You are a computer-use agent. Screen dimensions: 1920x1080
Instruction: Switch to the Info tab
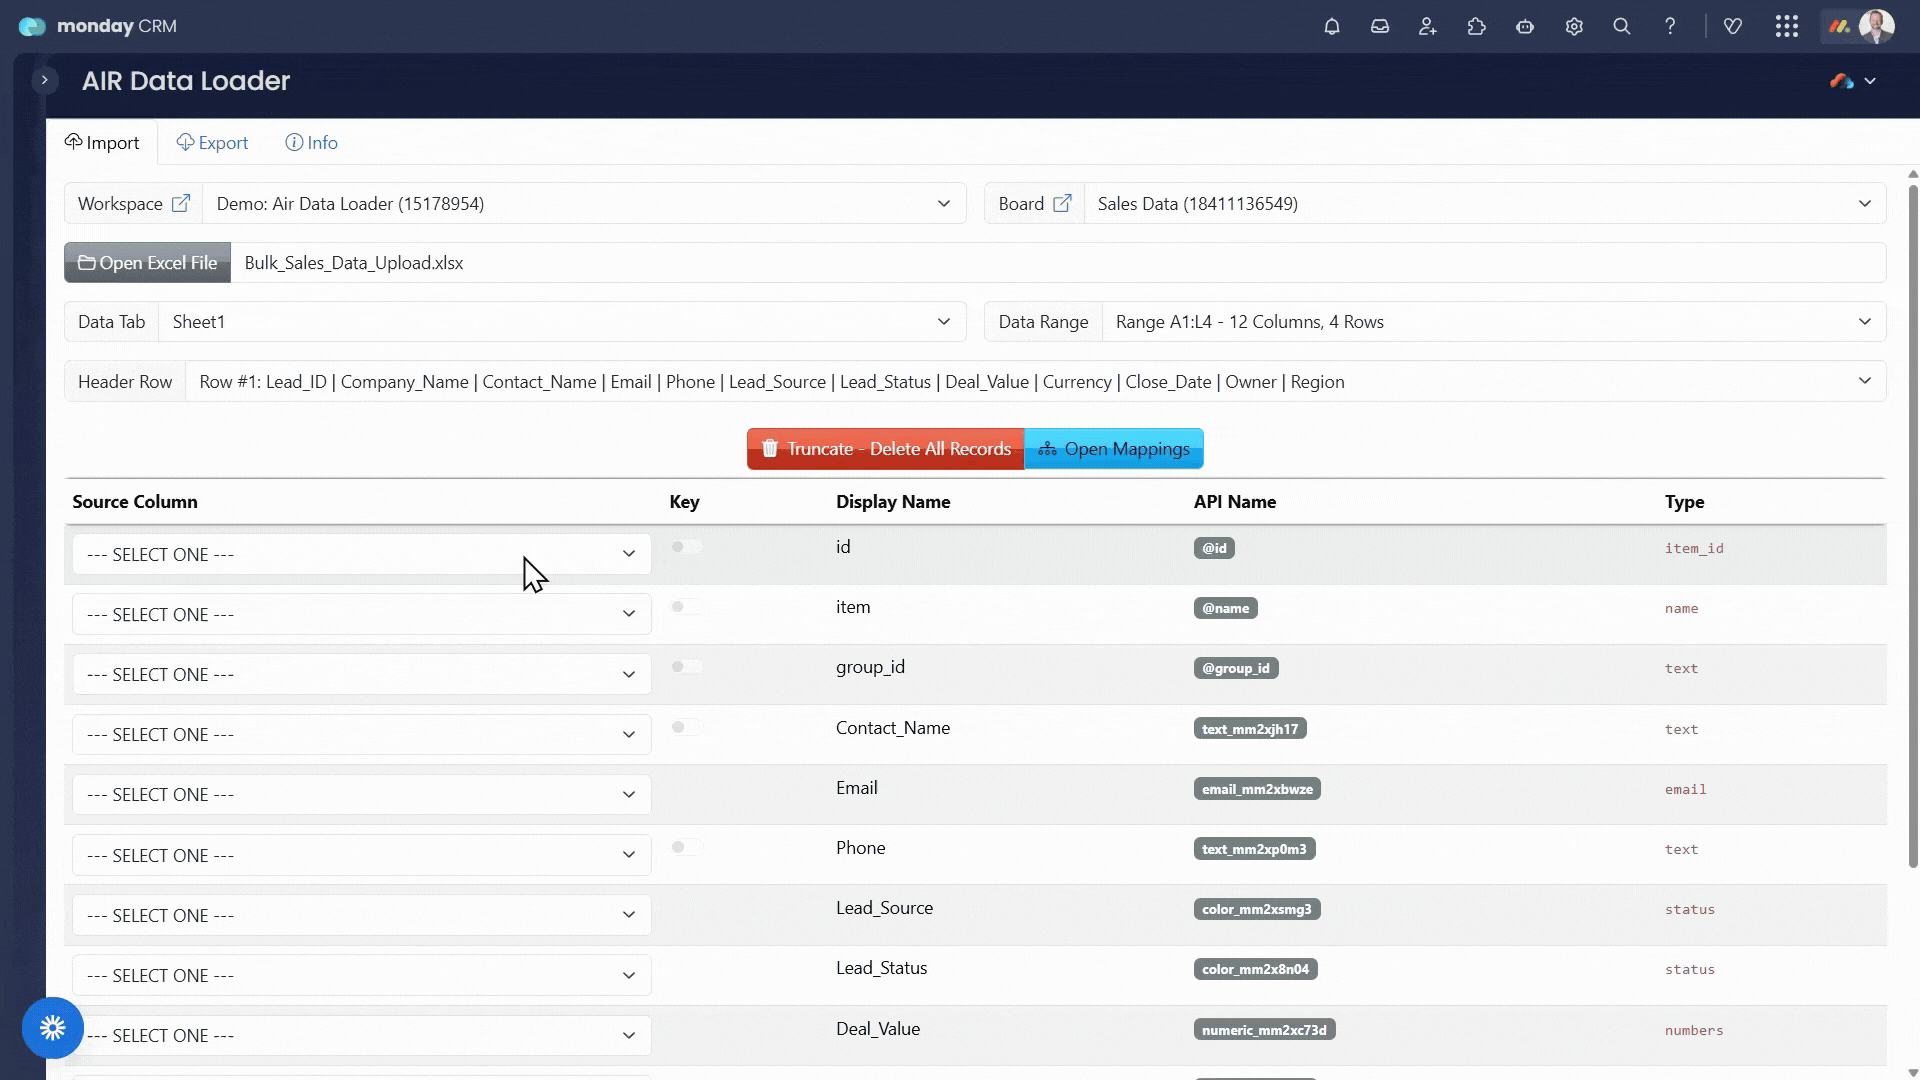[312, 142]
